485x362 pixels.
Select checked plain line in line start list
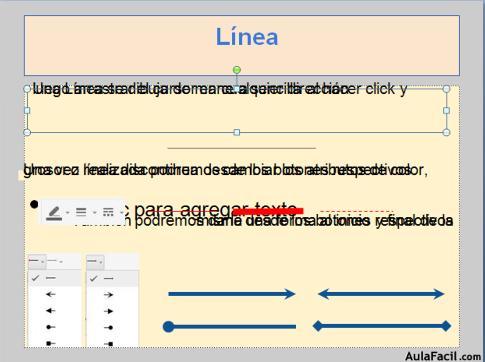[55, 278]
